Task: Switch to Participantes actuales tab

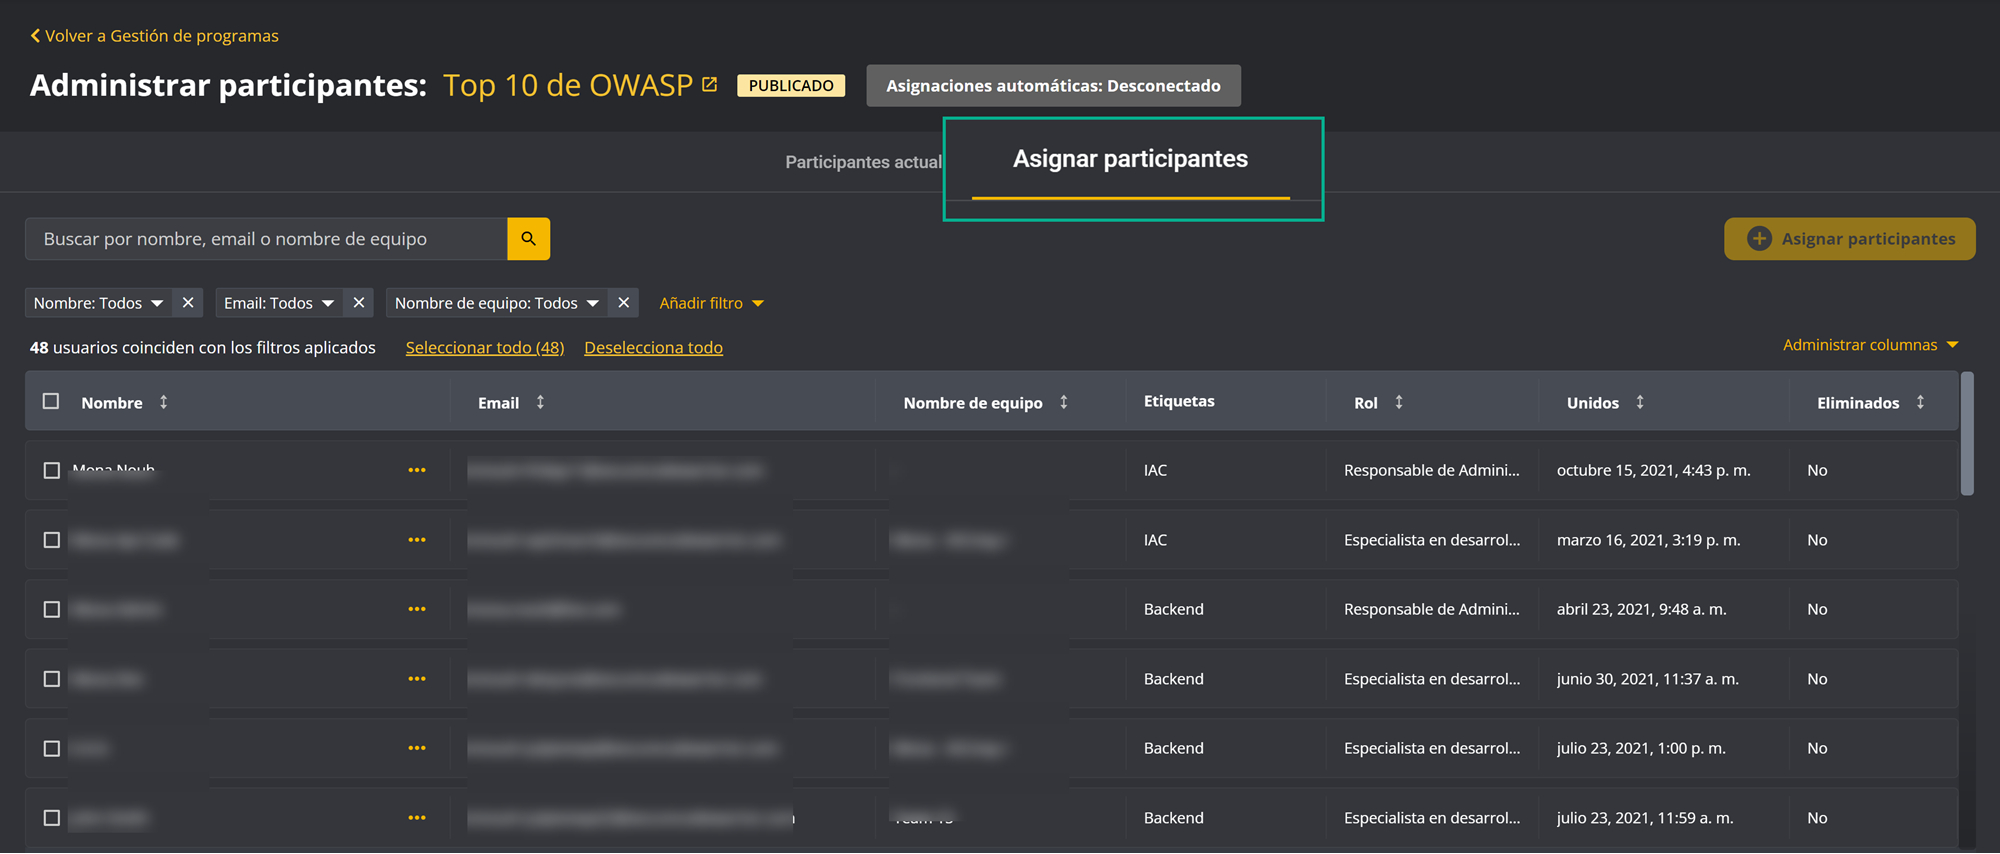Action: coord(863,162)
